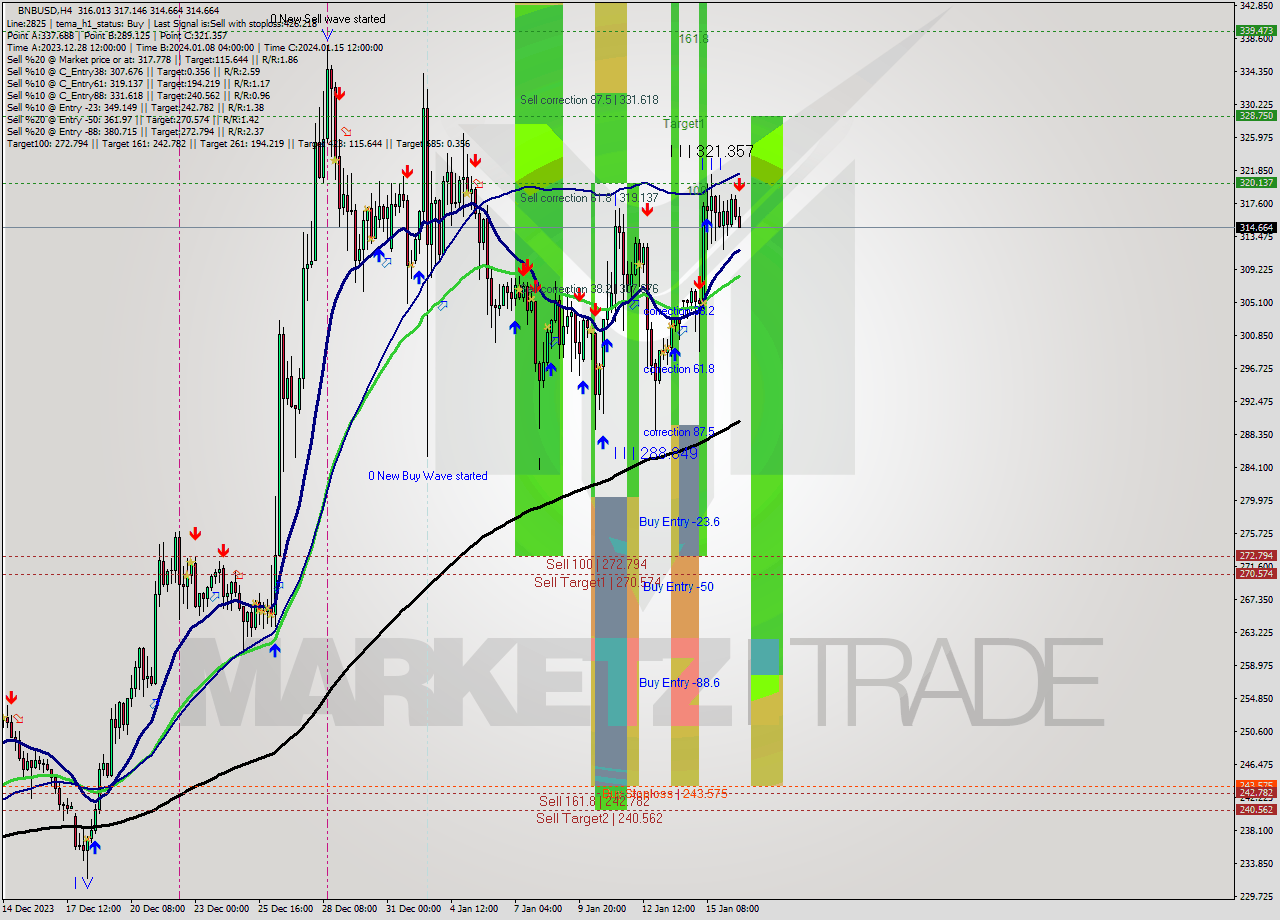
Task: Select the 'correction 61.8' blue label
Action: (679, 369)
